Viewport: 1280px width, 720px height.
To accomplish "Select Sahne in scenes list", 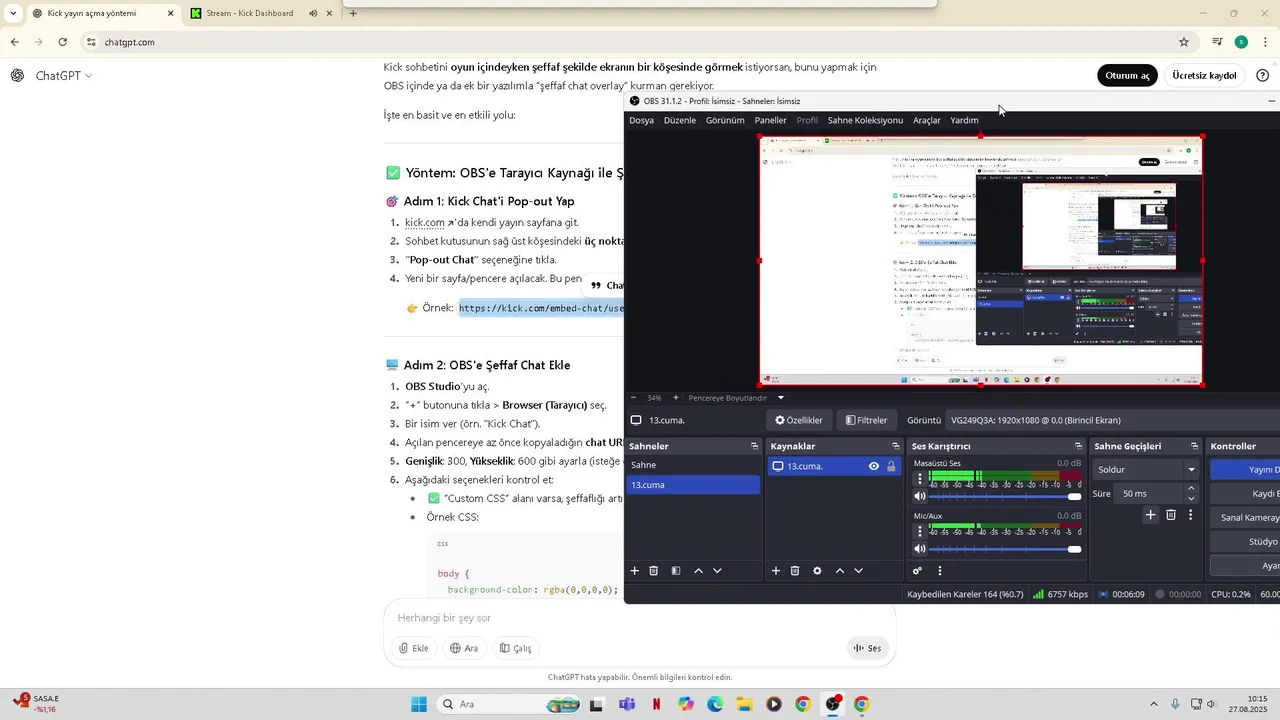I will pyautogui.click(x=693, y=465).
